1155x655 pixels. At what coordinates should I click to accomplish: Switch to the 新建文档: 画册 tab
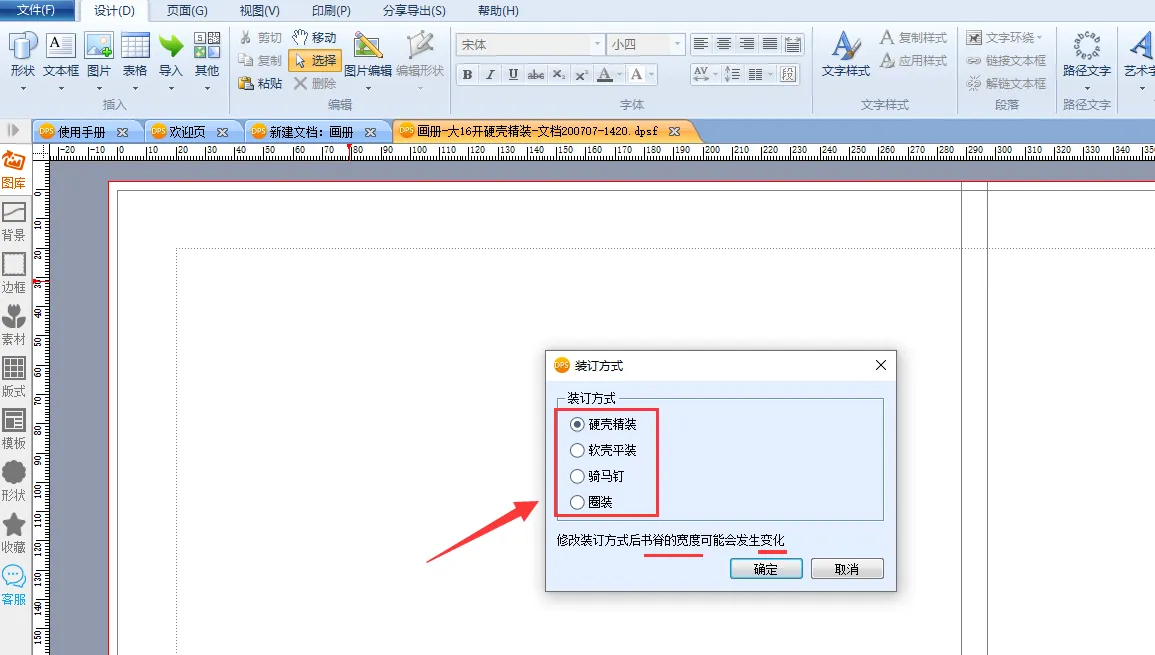[x=311, y=132]
